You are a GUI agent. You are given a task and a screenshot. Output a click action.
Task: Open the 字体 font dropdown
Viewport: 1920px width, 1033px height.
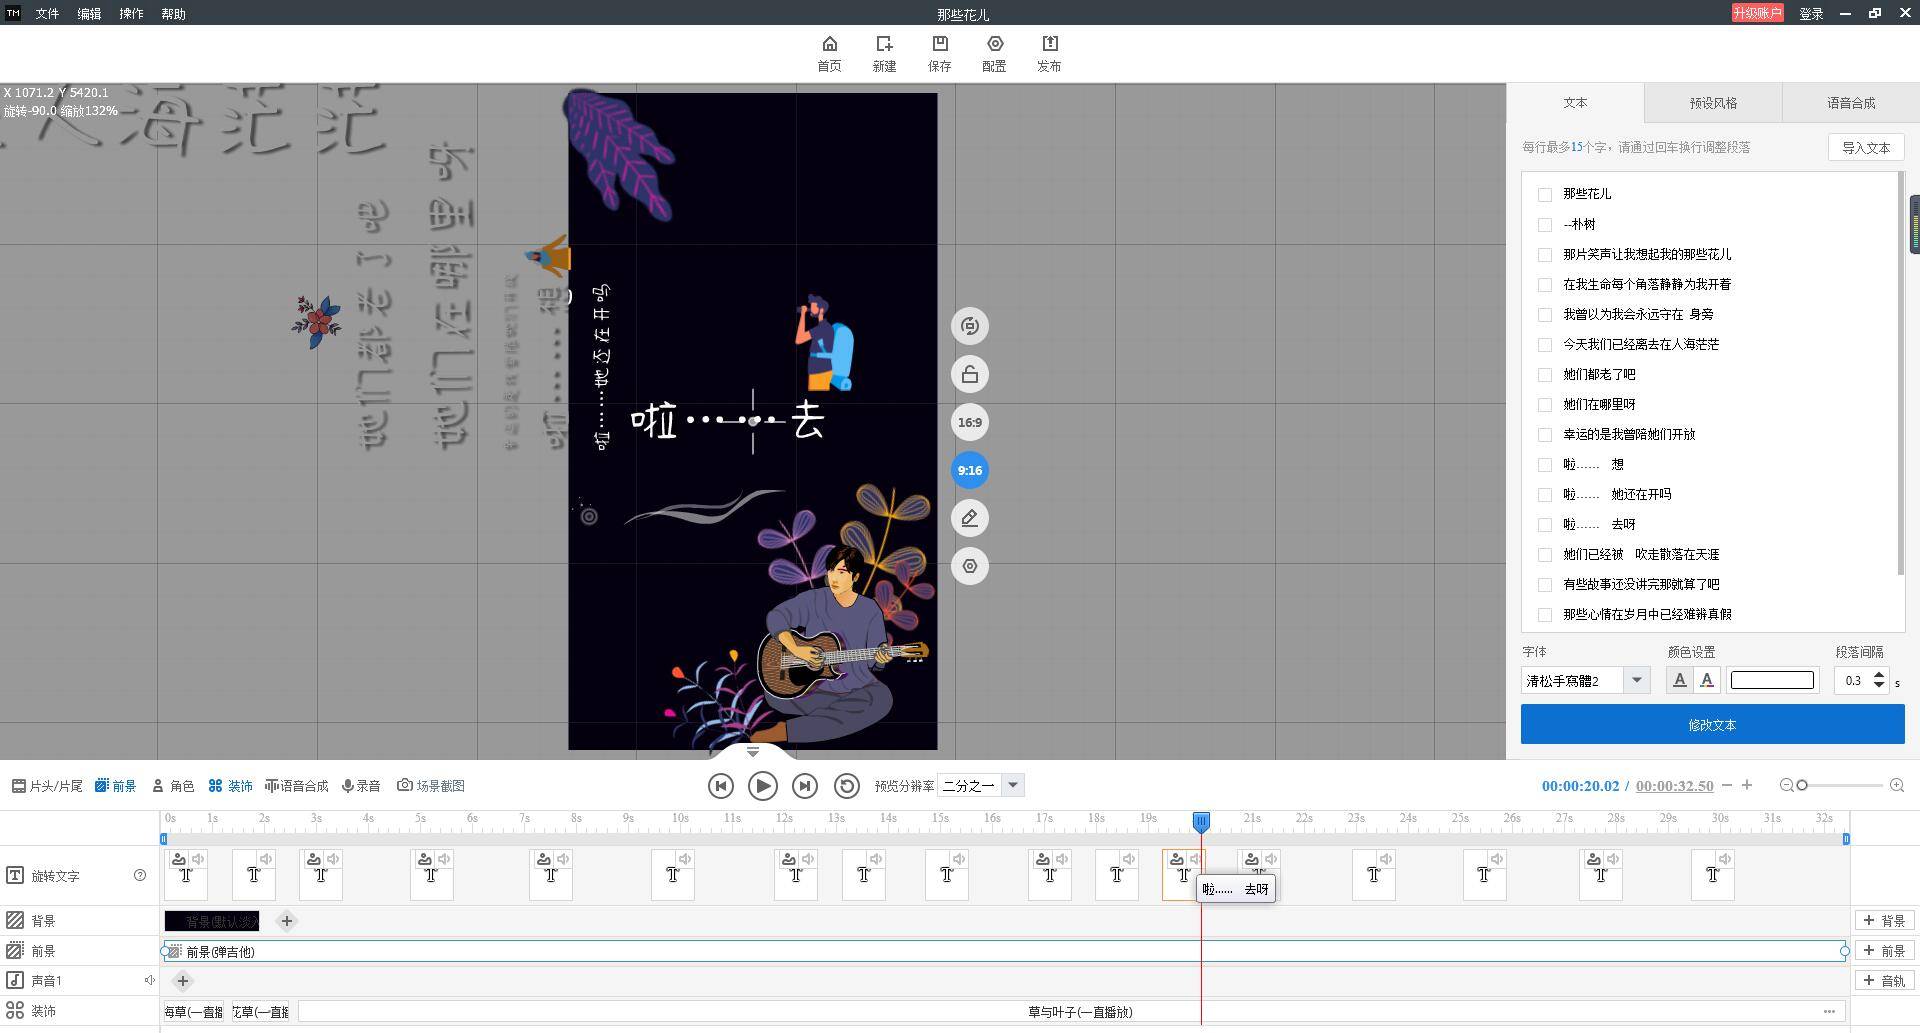pos(1636,680)
